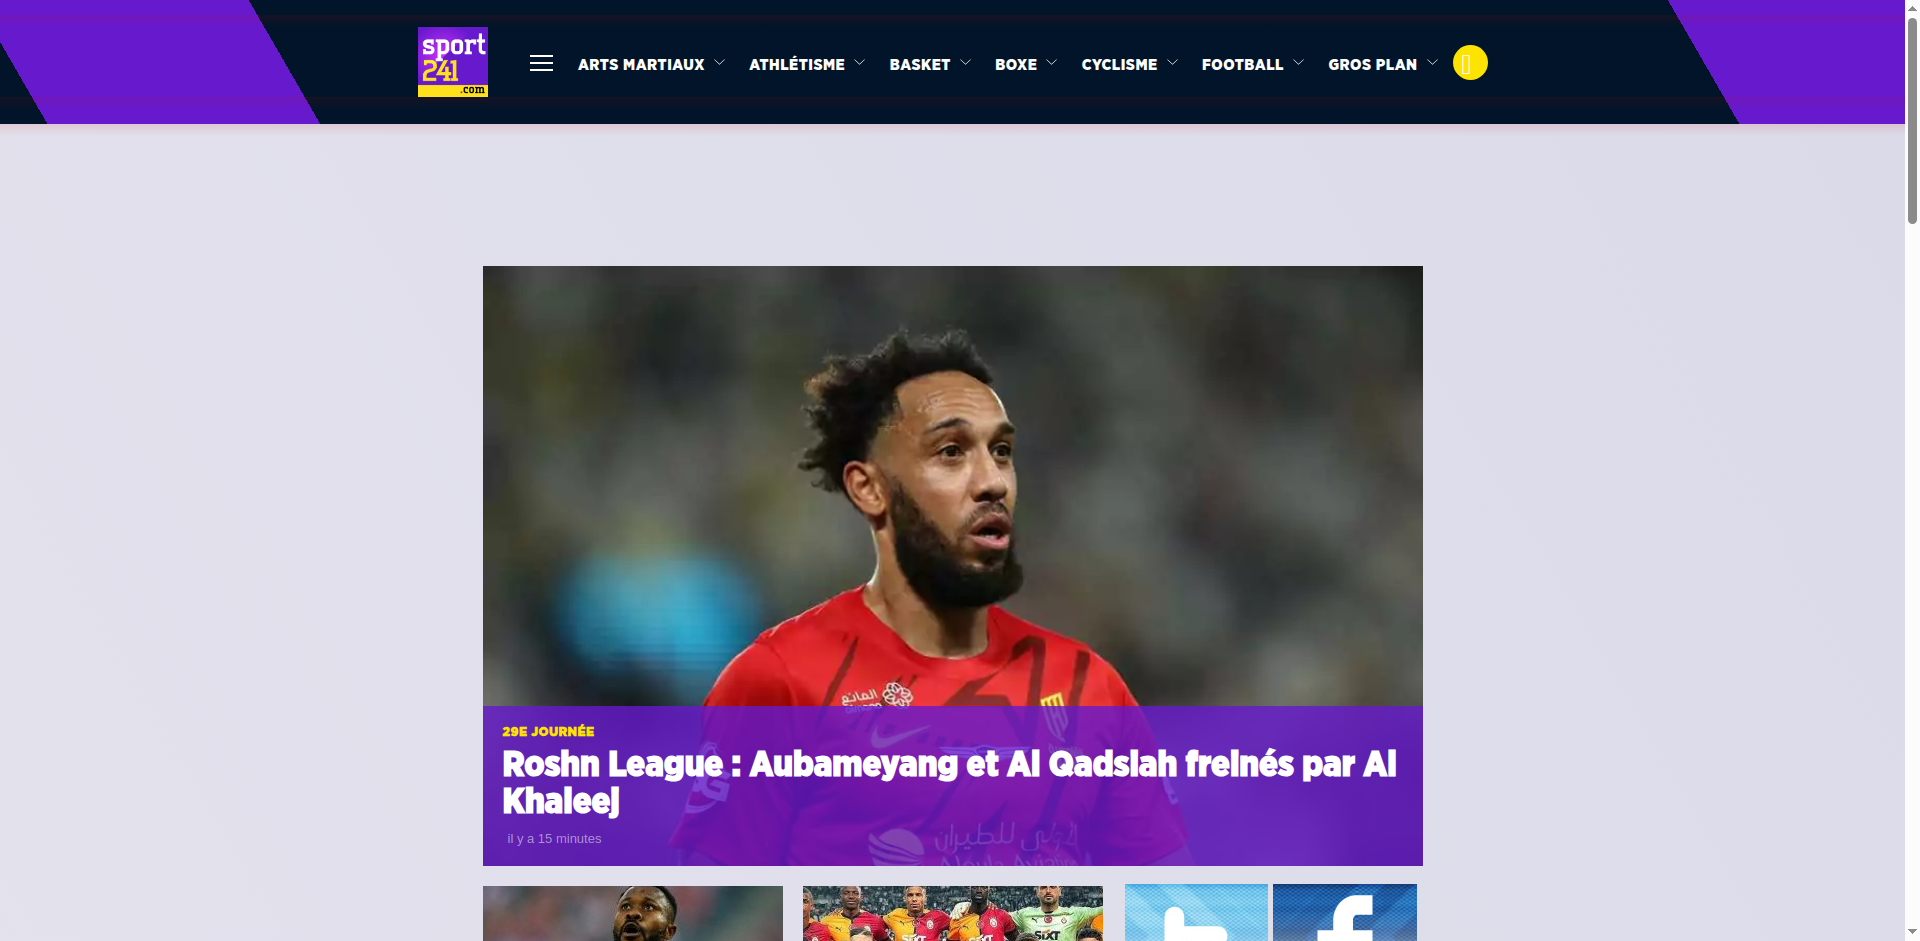Click the Sport241 logo

[453, 62]
